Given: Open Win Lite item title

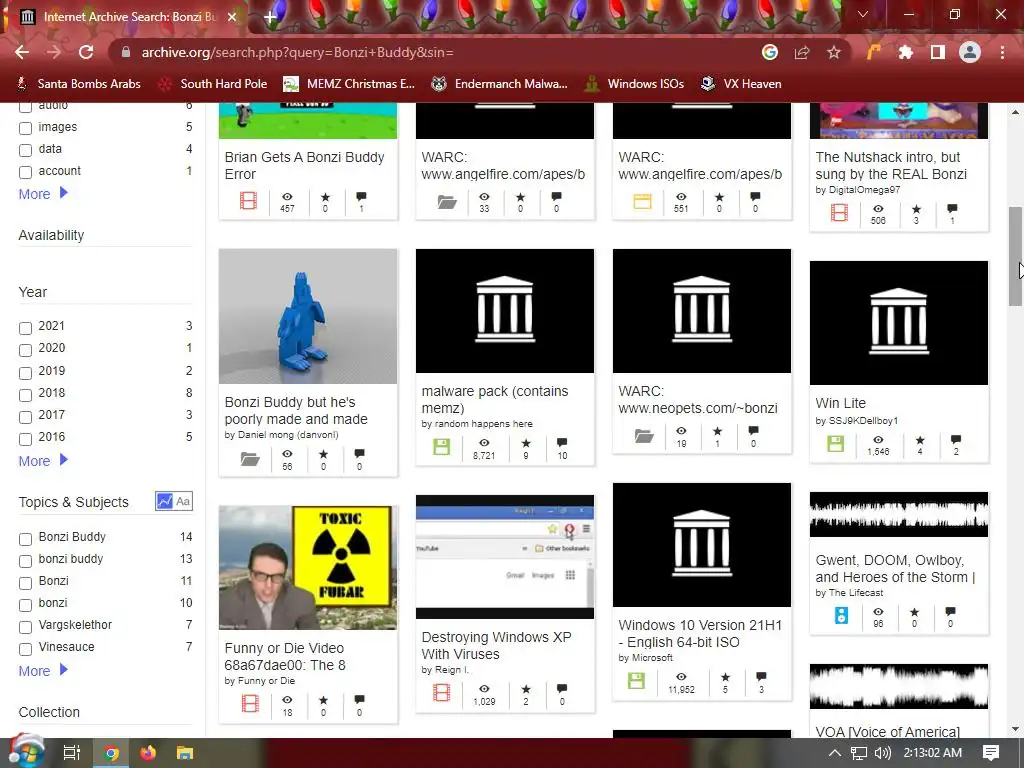Looking at the screenshot, I should [840, 403].
